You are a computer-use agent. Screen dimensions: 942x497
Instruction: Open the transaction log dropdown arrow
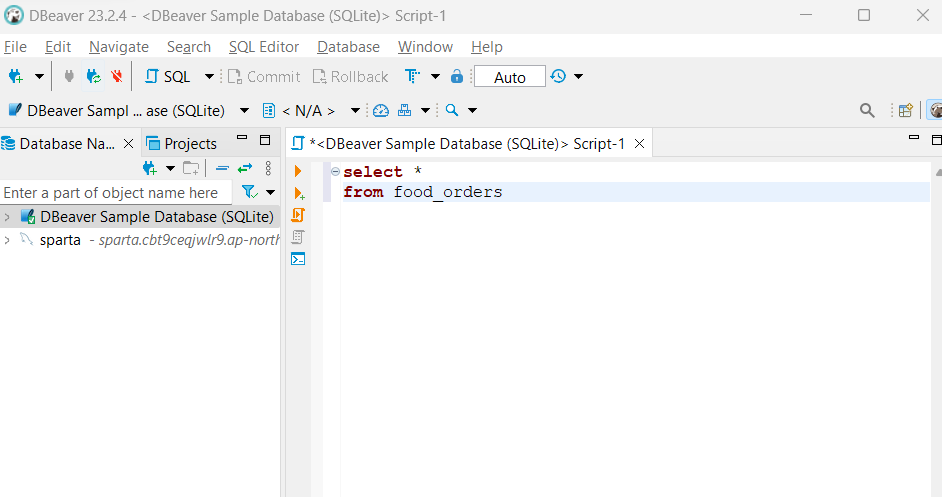click(579, 76)
